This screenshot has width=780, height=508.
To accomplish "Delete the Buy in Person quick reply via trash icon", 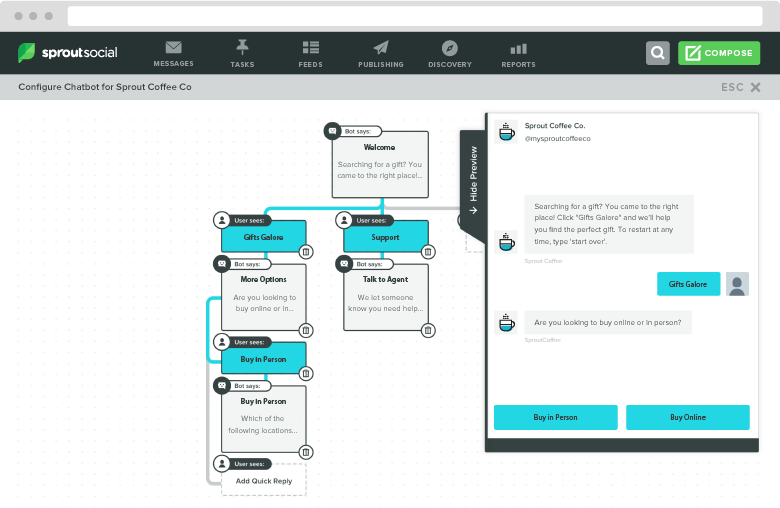I will pyautogui.click(x=306, y=373).
